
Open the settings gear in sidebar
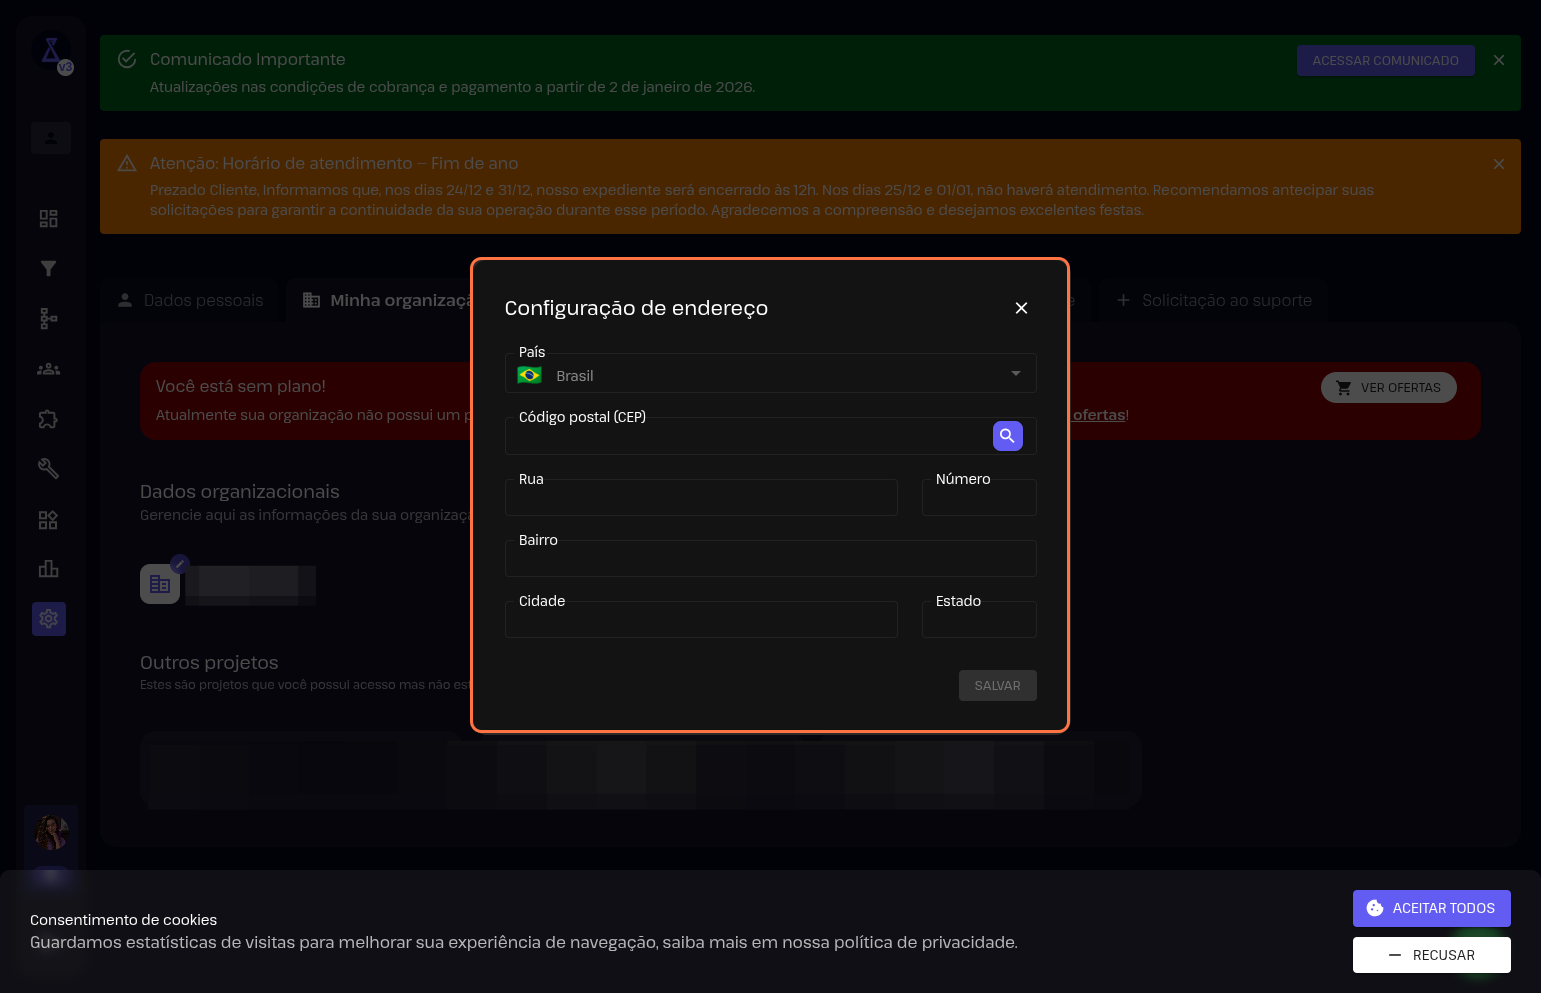(48, 619)
